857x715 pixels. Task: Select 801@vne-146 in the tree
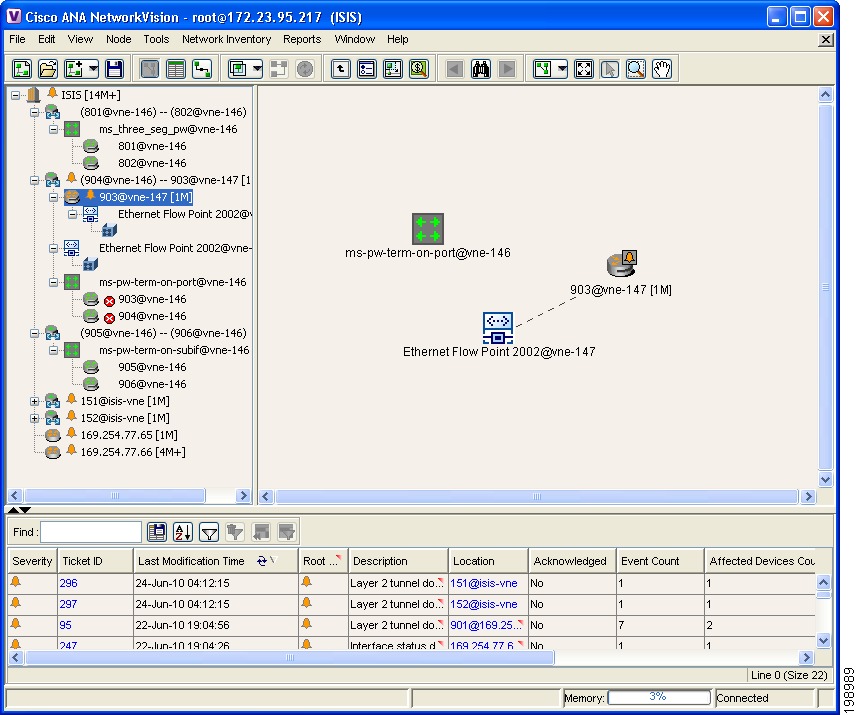point(152,146)
